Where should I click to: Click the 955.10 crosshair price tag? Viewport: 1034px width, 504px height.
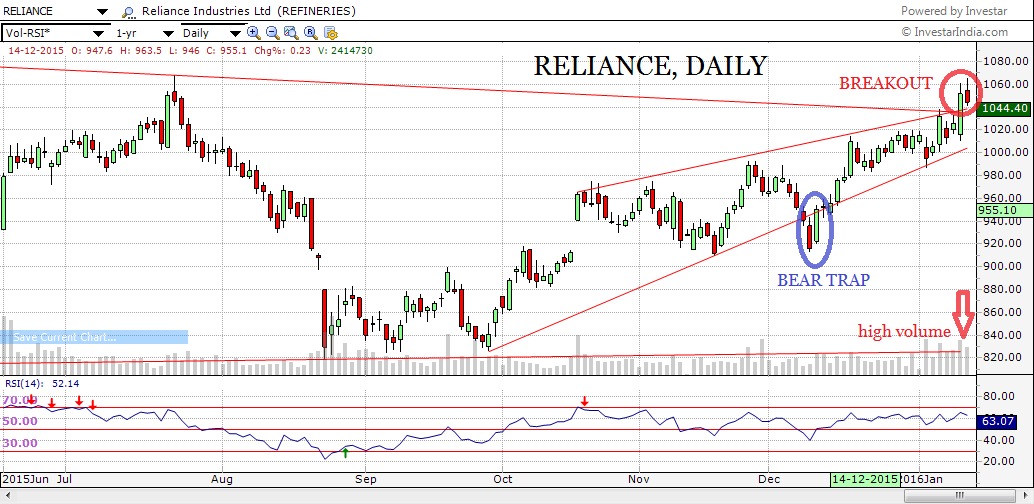1005,210
